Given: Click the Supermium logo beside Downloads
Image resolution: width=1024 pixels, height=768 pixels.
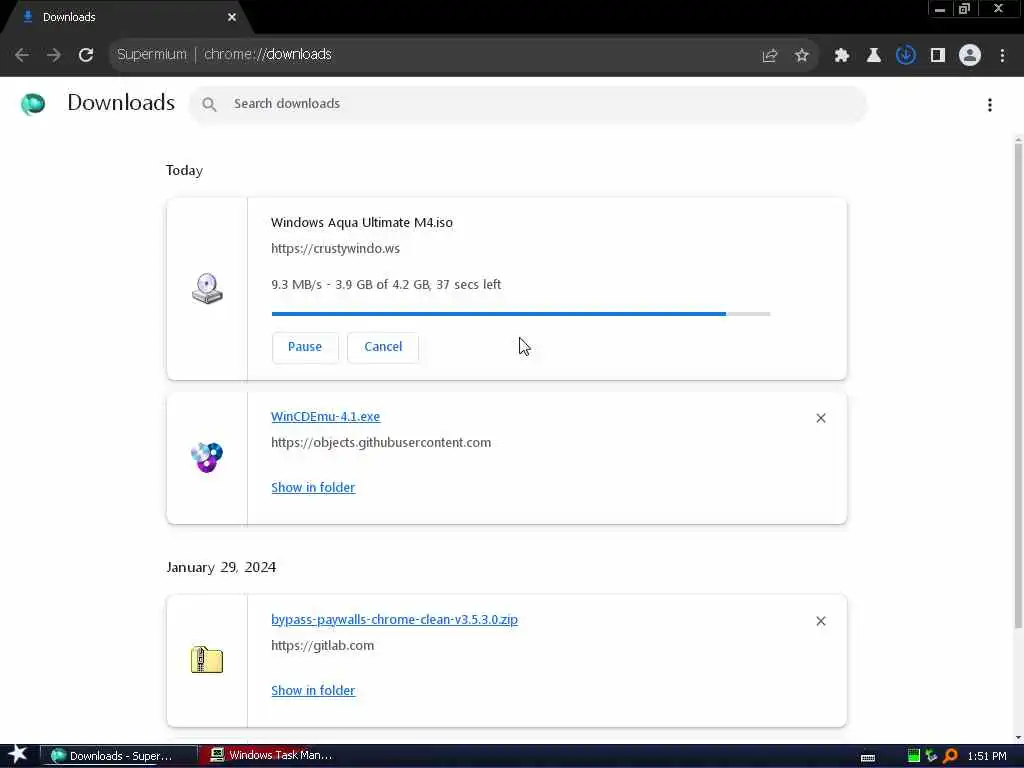Looking at the screenshot, I should [33, 104].
